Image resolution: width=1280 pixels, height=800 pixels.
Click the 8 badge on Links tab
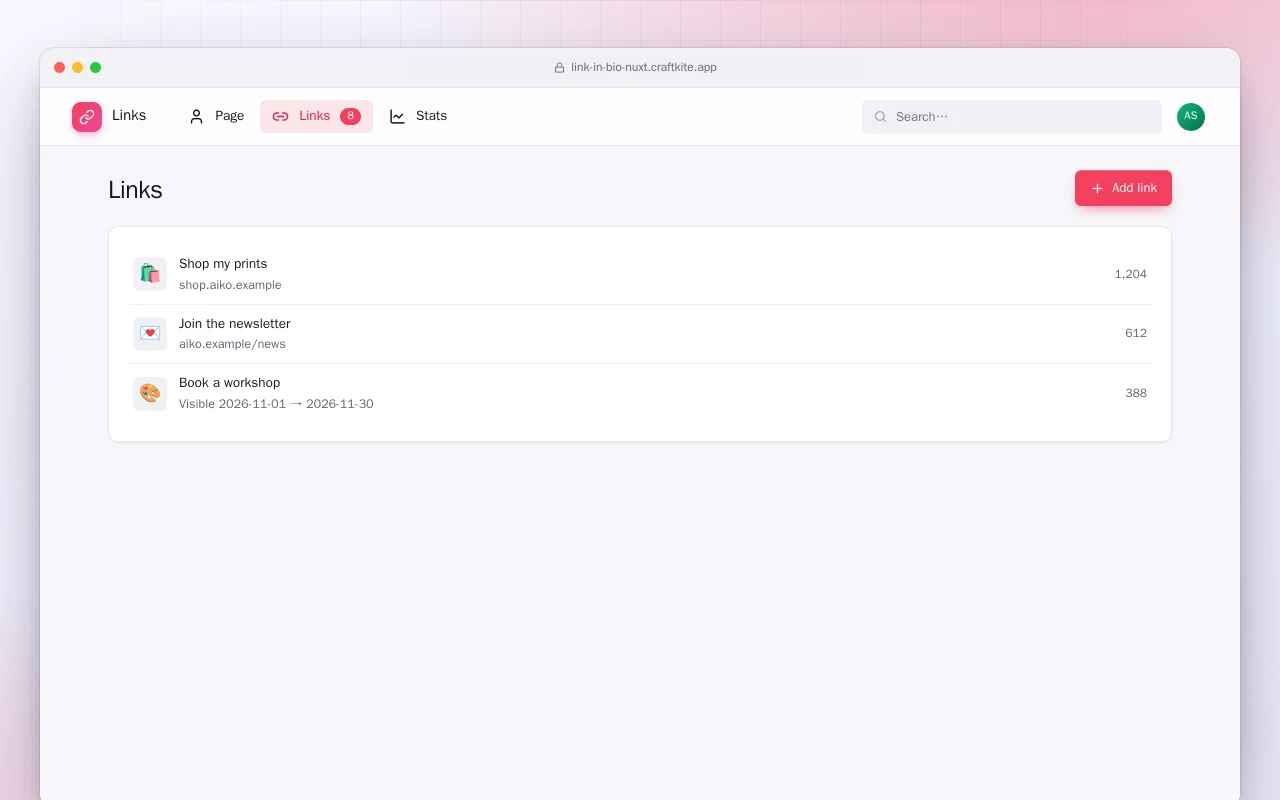pos(350,116)
